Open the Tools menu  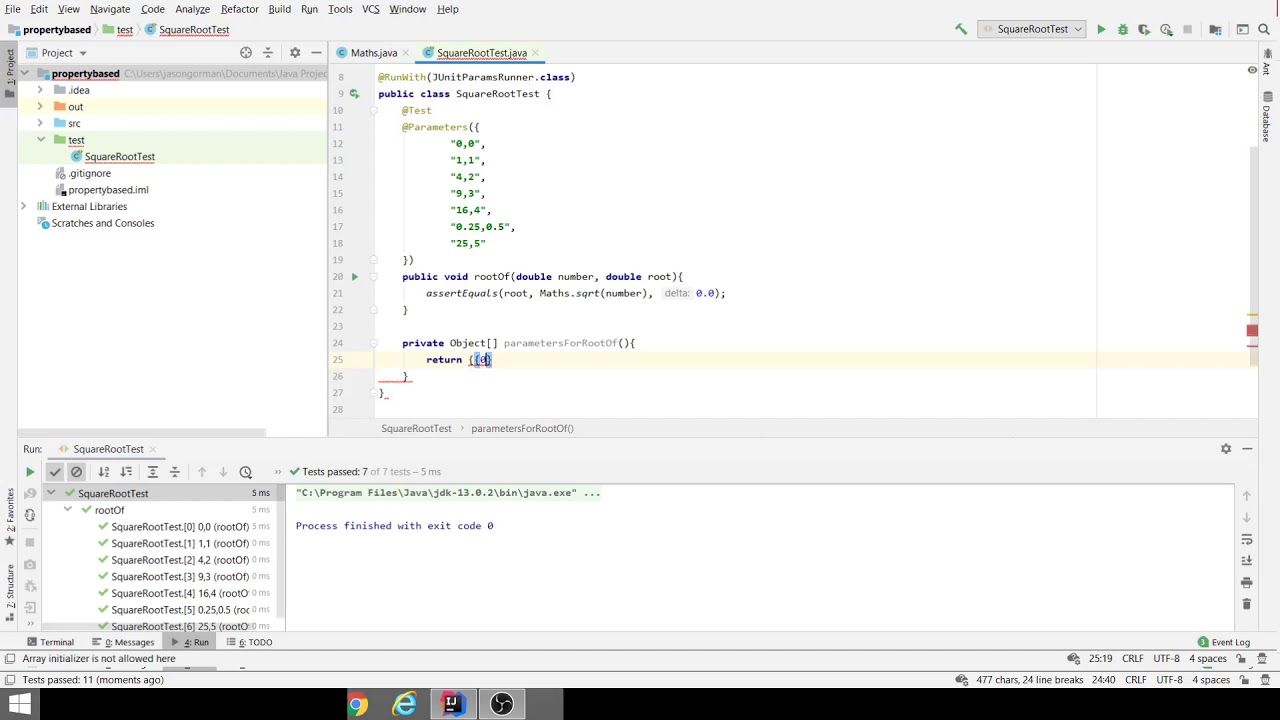click(x=340, y=9)
